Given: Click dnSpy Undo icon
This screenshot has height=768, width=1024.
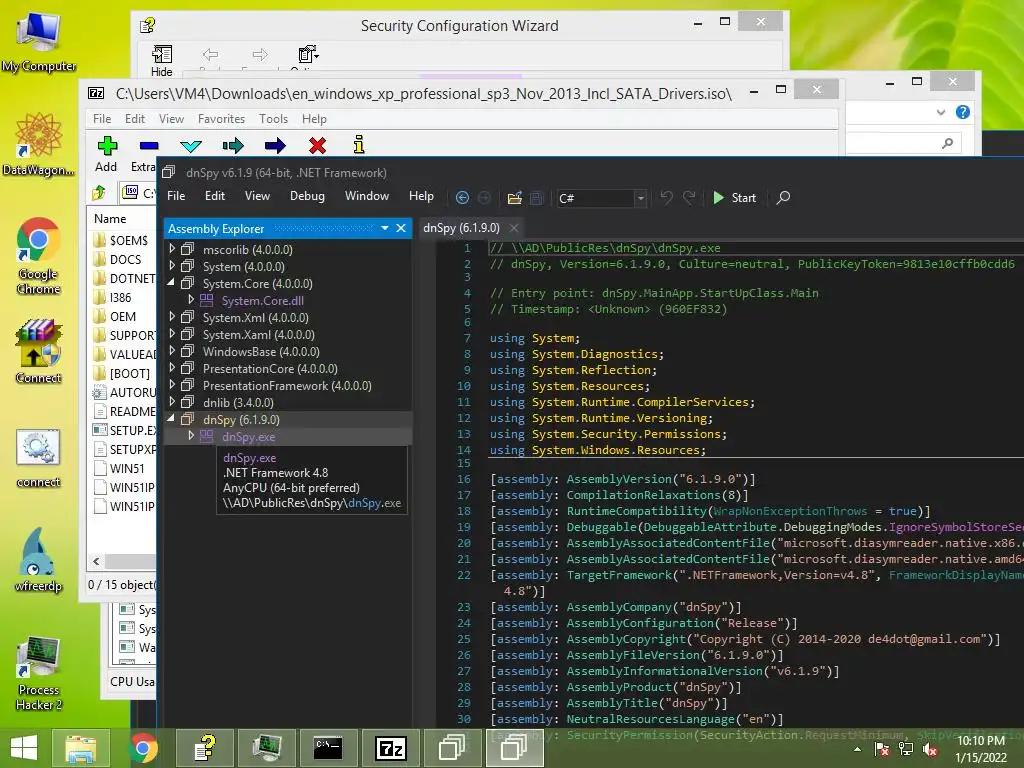Looking at the screenshot, I should pyautogui.click(x=666, y=197).
